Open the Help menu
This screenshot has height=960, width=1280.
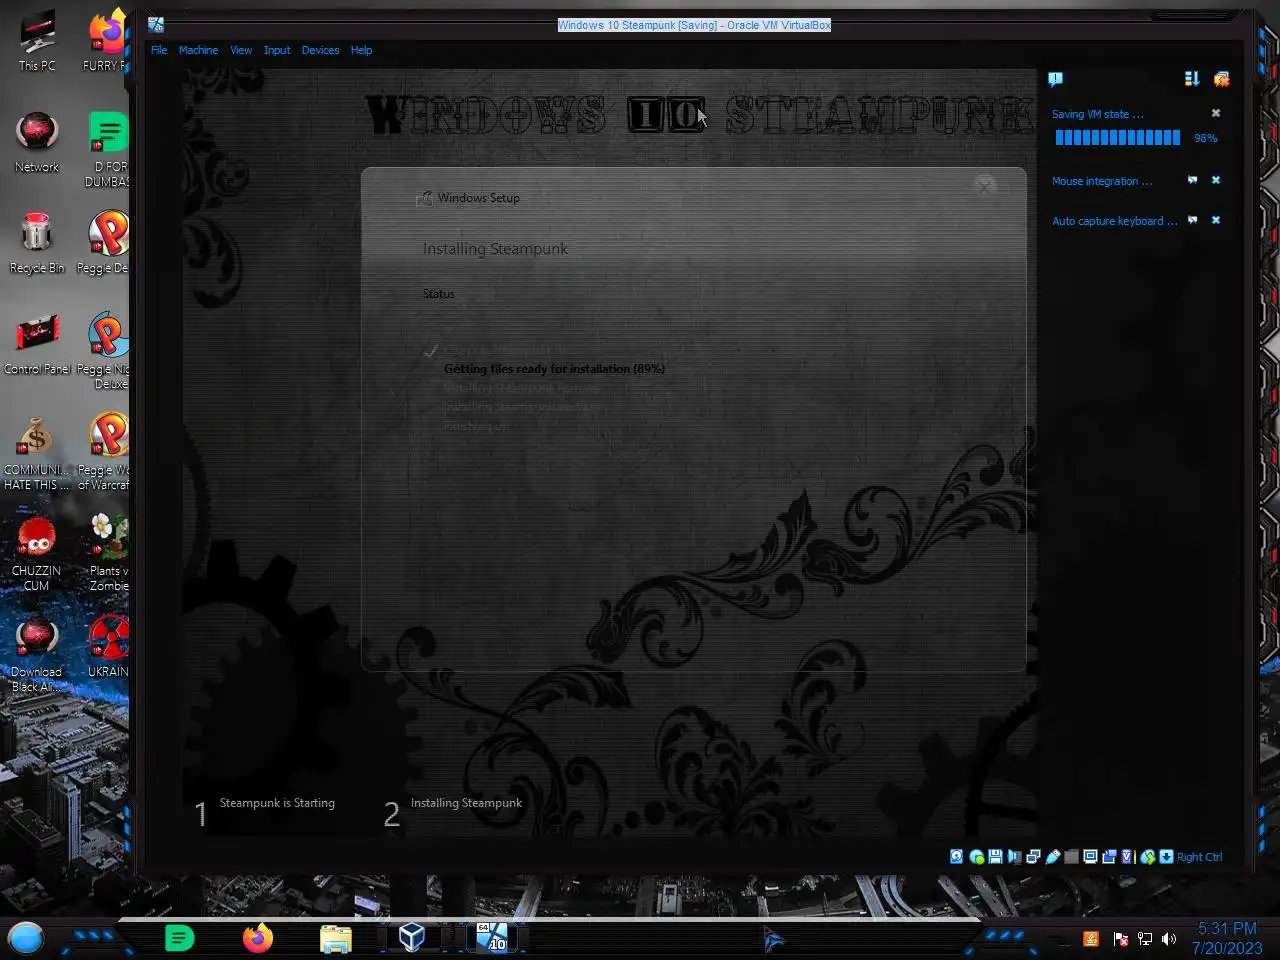click(361, 50)
